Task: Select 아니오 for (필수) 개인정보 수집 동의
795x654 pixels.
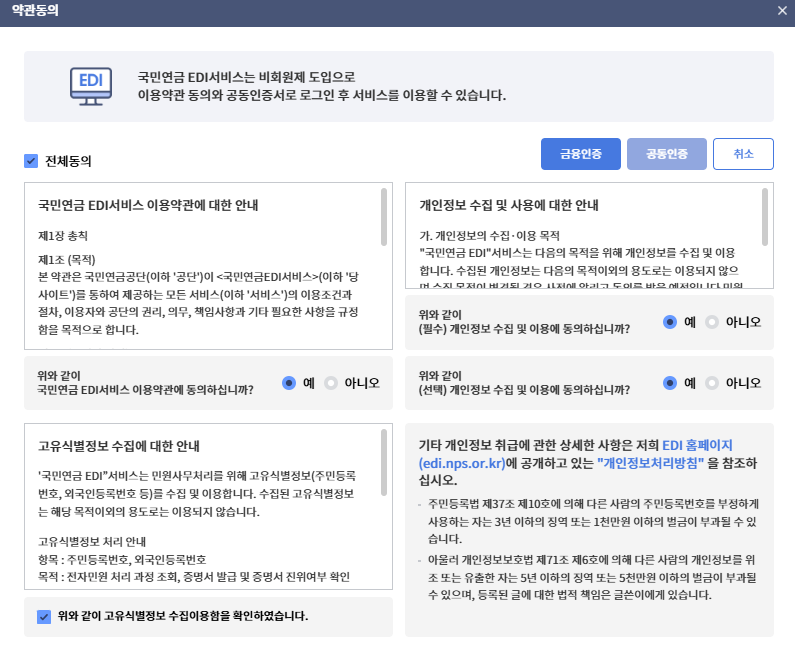Action: coord(712,322)
